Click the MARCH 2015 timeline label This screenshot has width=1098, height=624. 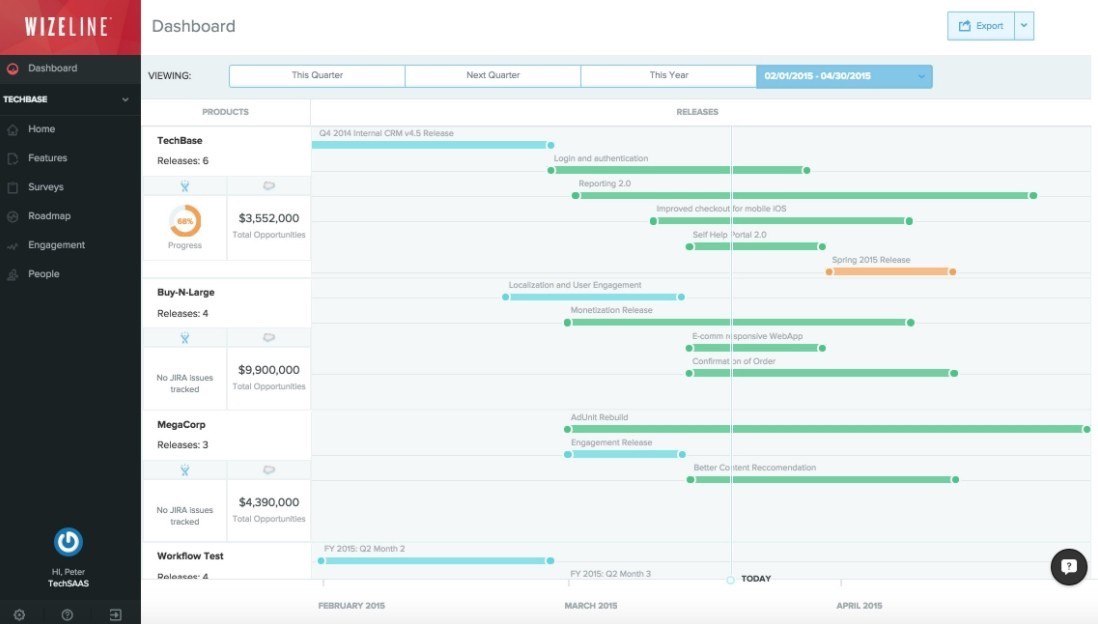pos(590,606)
